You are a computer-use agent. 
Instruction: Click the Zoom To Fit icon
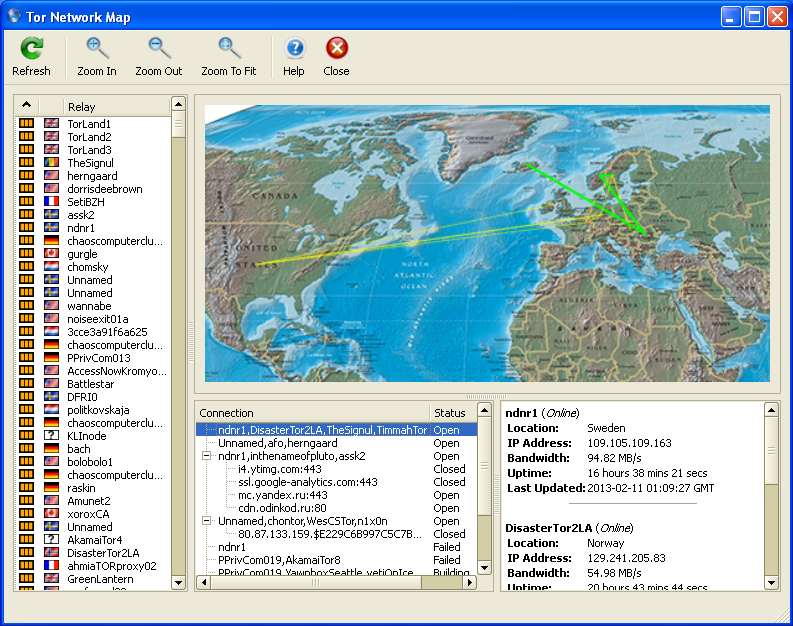pyautogui.click(x=229, y=49)
